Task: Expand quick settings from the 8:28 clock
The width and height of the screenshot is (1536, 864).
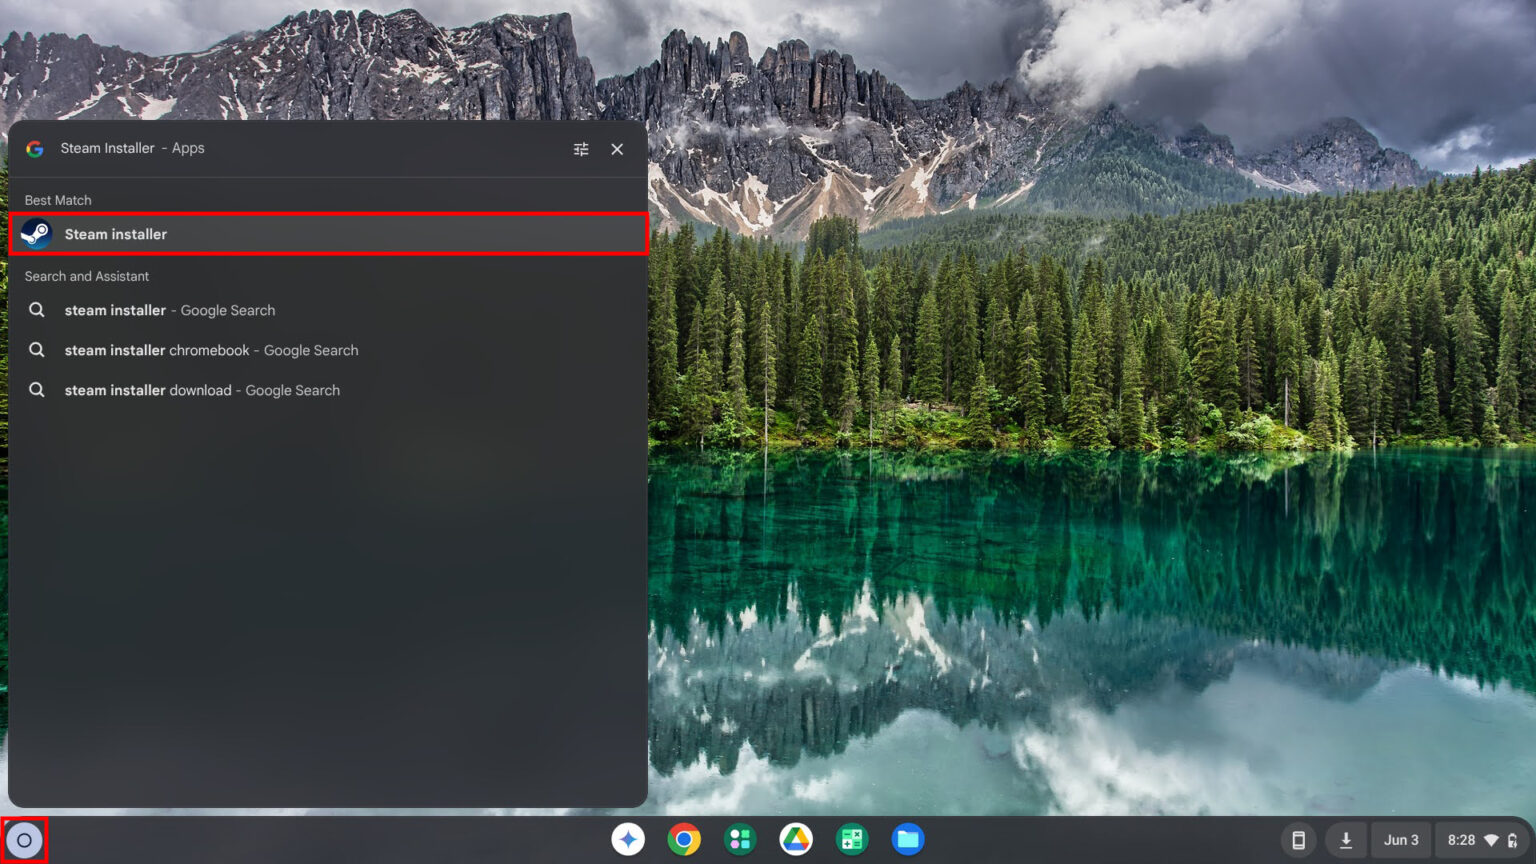Action: (1483, 840)
